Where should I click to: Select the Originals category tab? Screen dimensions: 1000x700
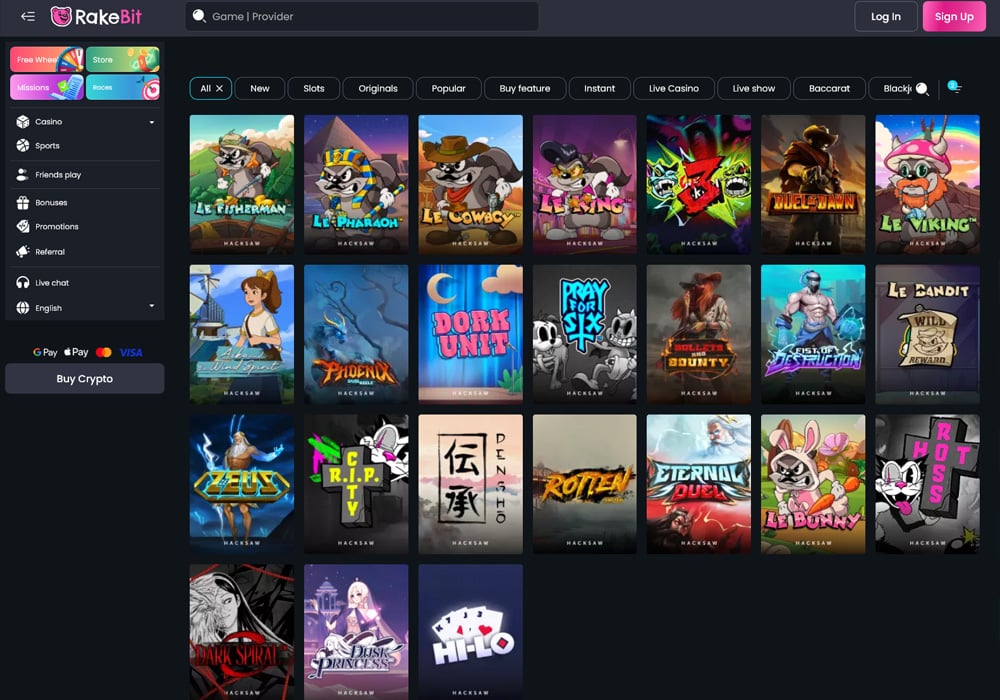[378, 88]
